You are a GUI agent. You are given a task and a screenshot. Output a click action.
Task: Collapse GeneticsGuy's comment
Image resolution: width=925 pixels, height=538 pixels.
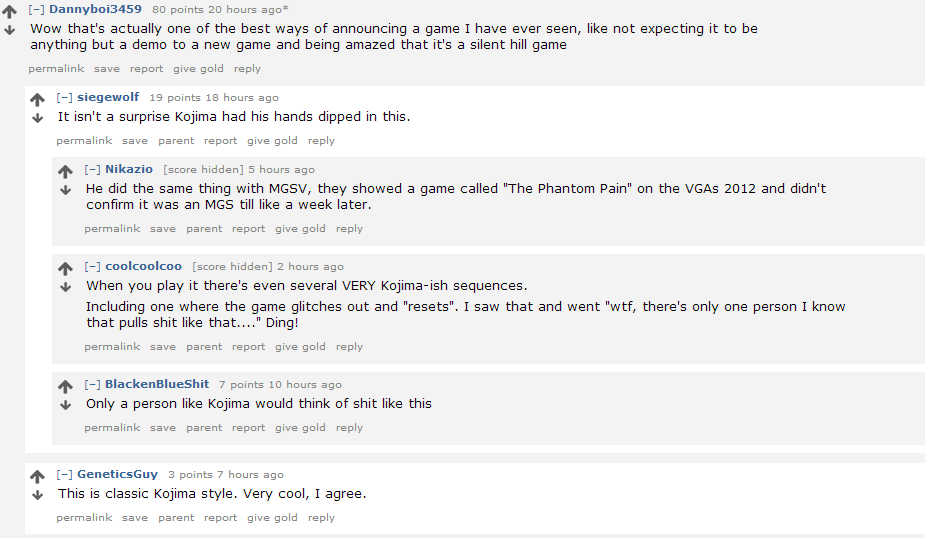[65, 474]
